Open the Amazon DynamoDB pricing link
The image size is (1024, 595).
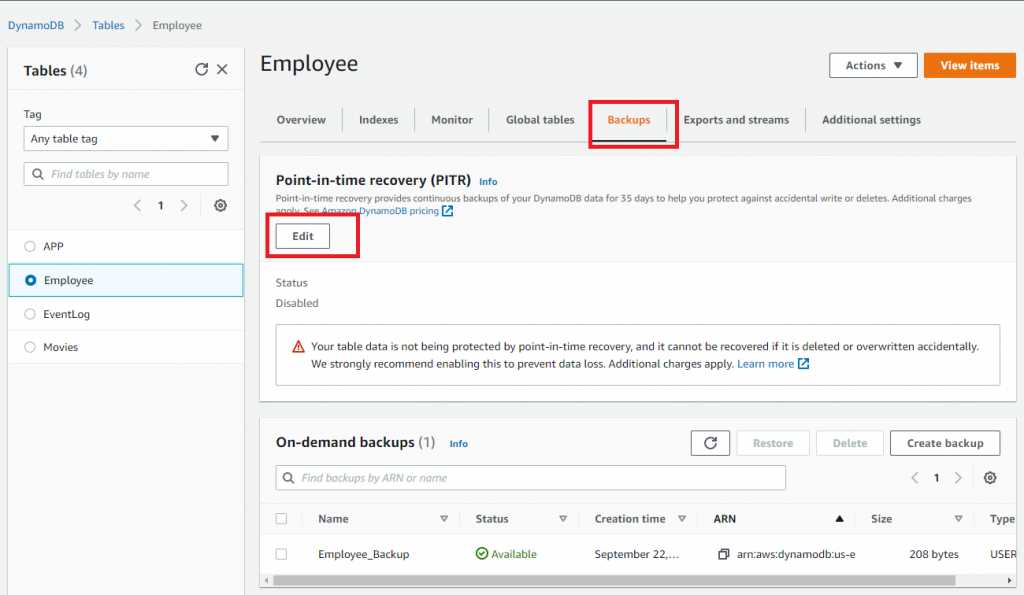tap(380, 211)
